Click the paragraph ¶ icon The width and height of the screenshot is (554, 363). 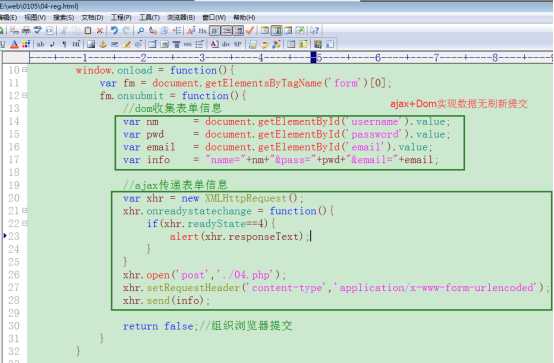(64, 44)
